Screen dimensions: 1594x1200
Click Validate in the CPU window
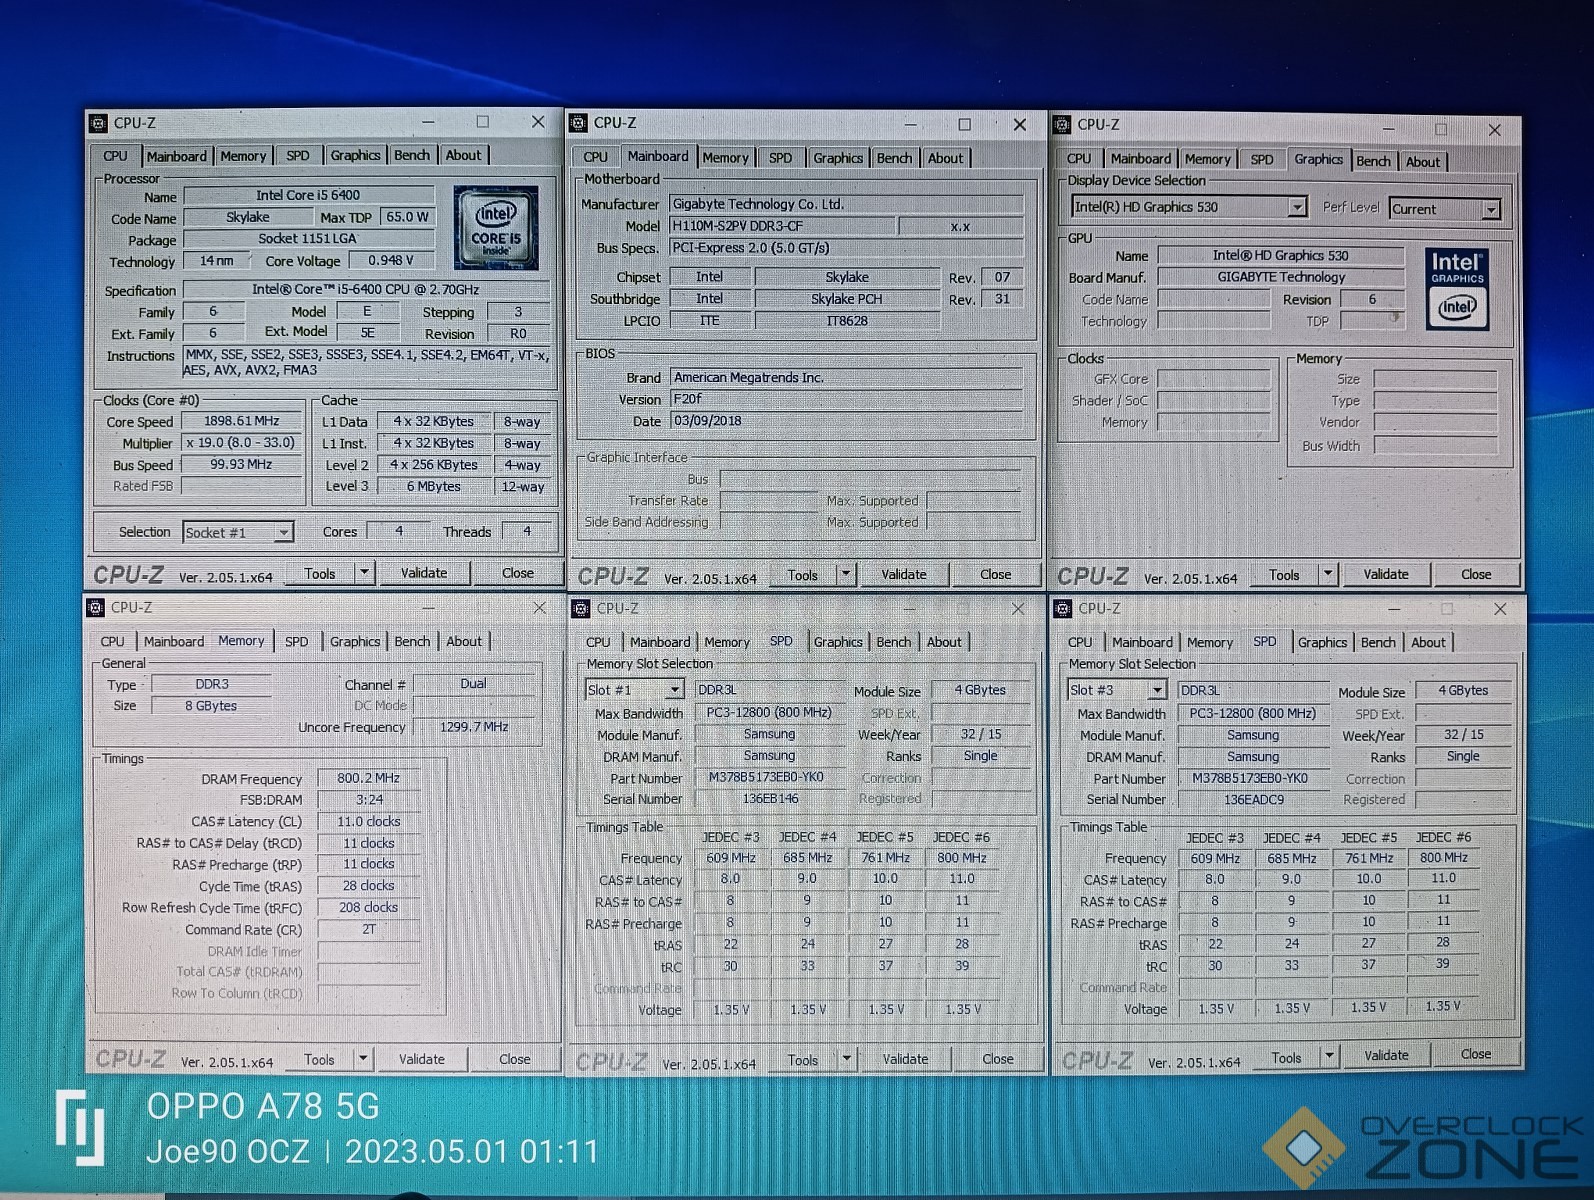pos(424,573)
